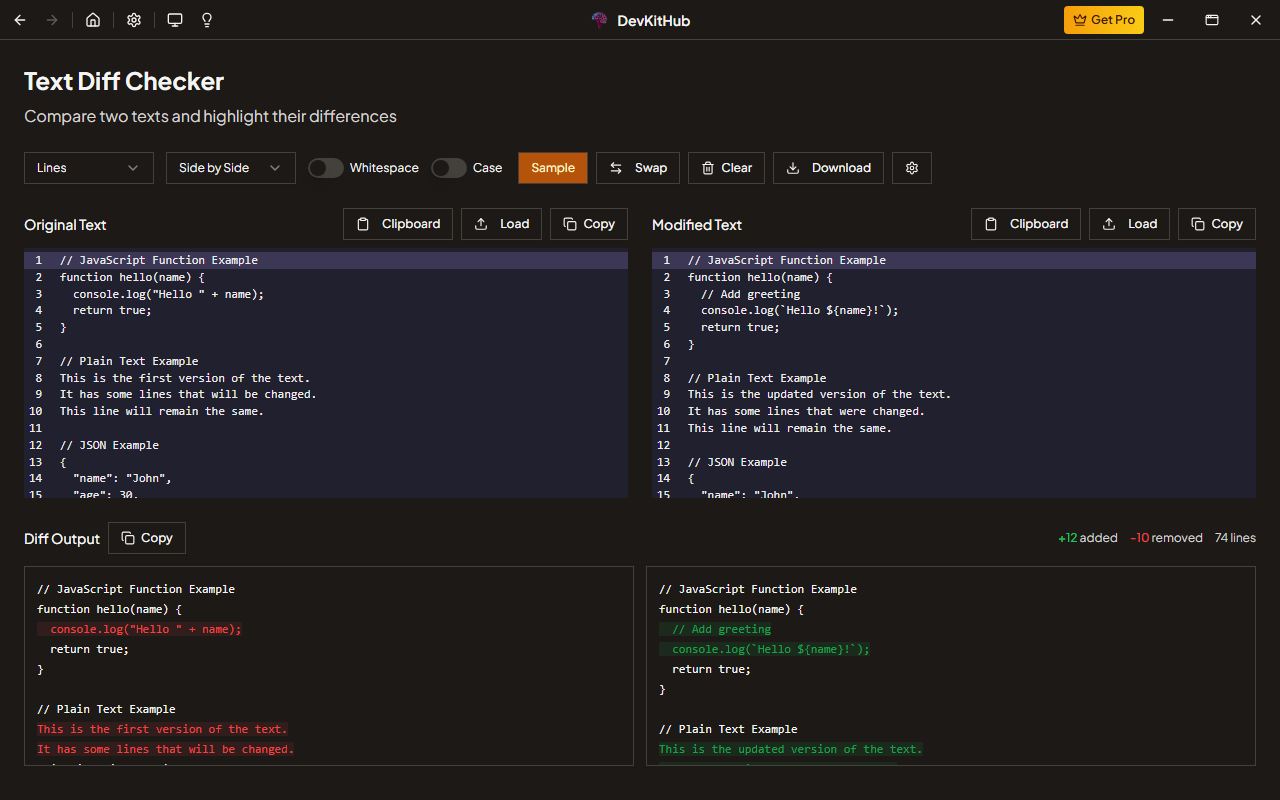This screenshot has height=800, width=1280.
Task: Open the home icon in title bar
Action: pos(93,20)
